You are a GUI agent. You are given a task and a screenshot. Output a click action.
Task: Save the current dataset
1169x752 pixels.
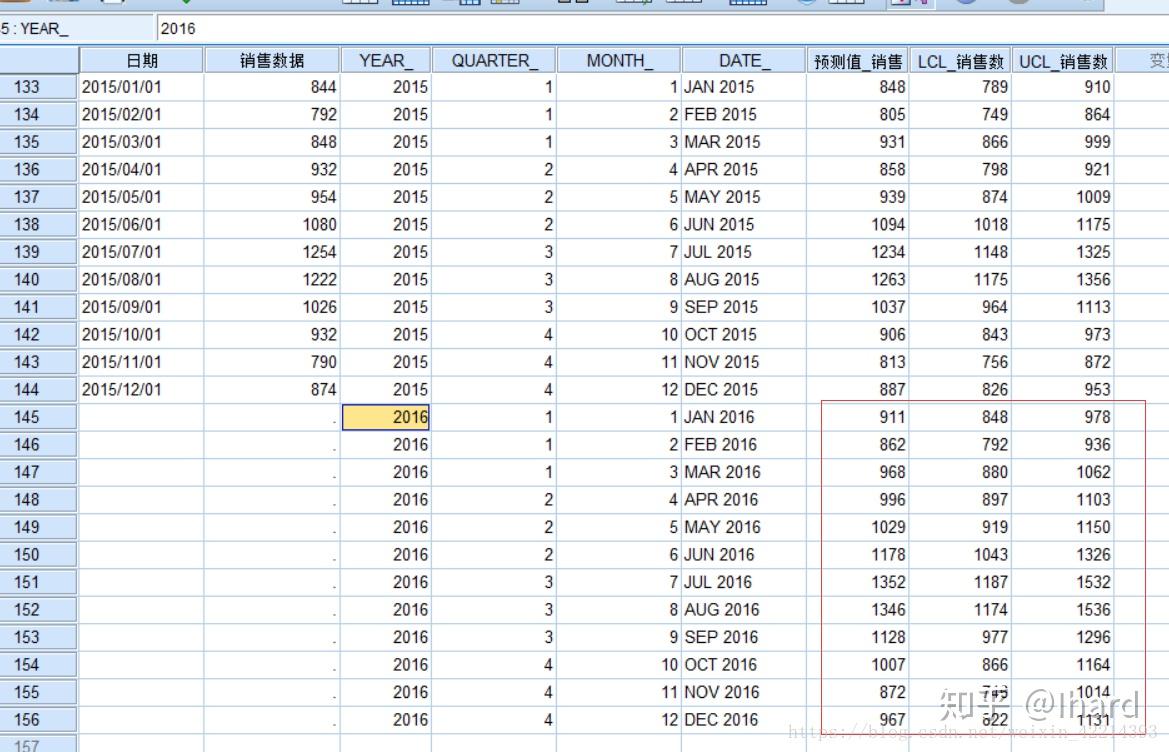pos(62,5)
